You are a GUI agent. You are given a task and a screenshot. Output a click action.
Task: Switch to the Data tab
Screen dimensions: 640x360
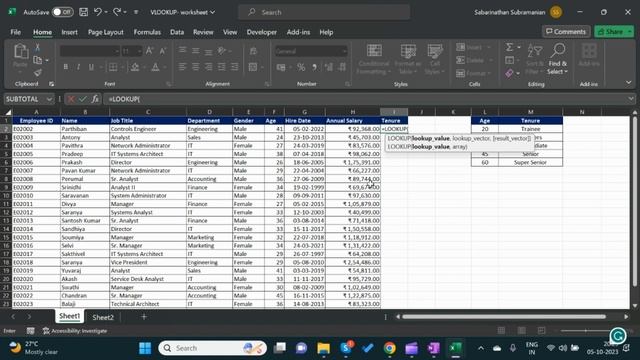pos(177,32)
